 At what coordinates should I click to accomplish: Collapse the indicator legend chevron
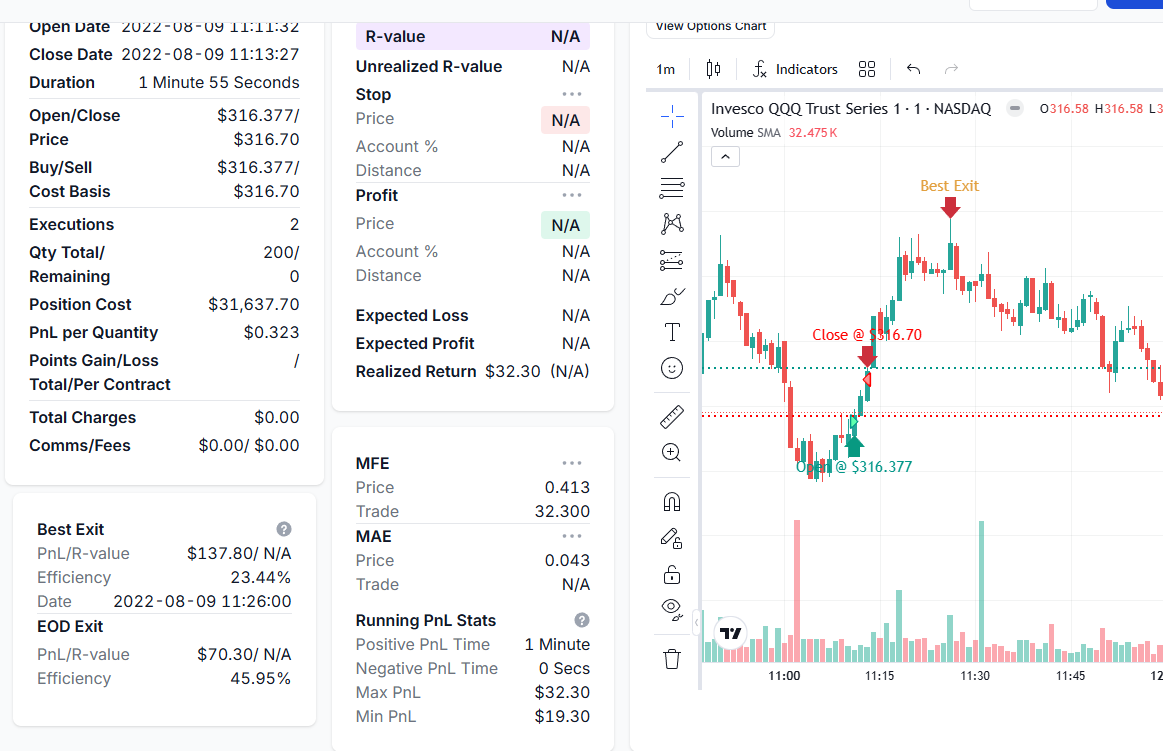(725, 156)
